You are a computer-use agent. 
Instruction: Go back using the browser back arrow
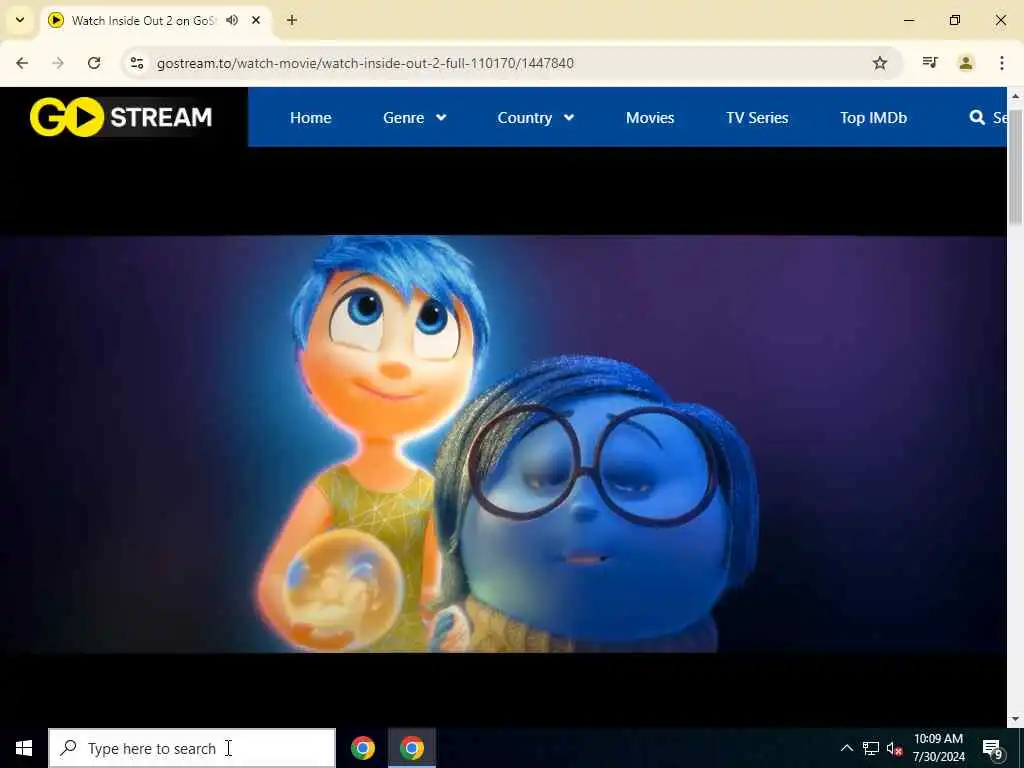pyautogui.click(x=22, y=63)
